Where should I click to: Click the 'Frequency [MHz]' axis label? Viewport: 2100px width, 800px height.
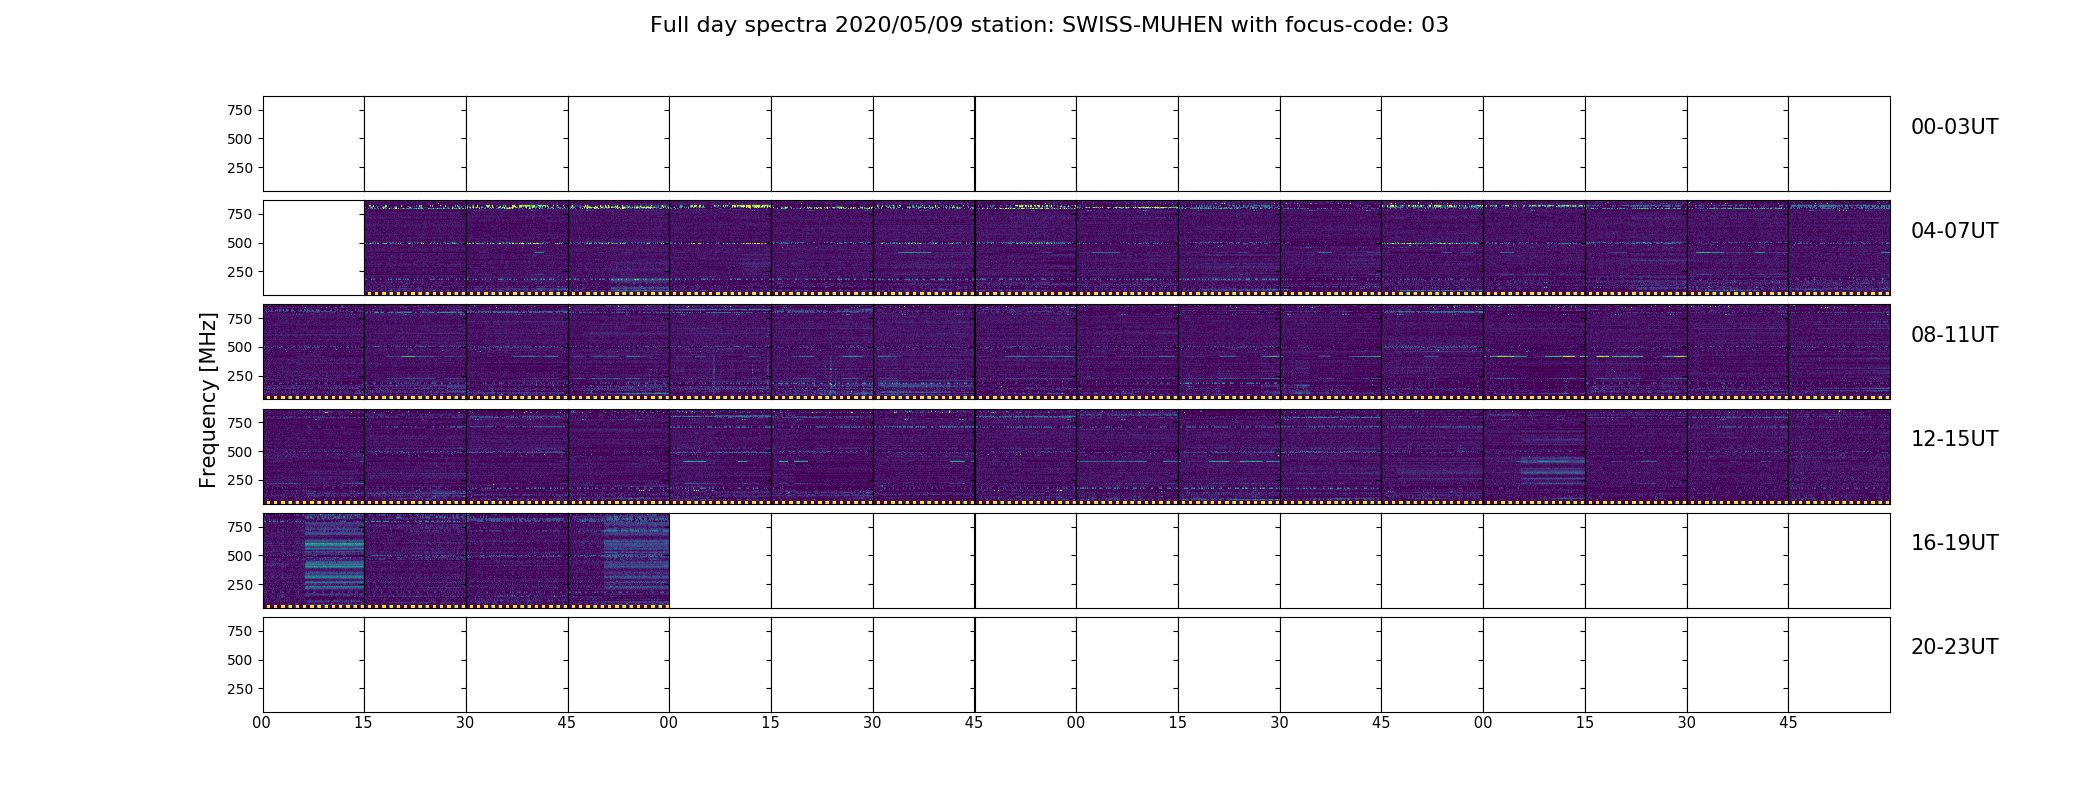[208, 400]
